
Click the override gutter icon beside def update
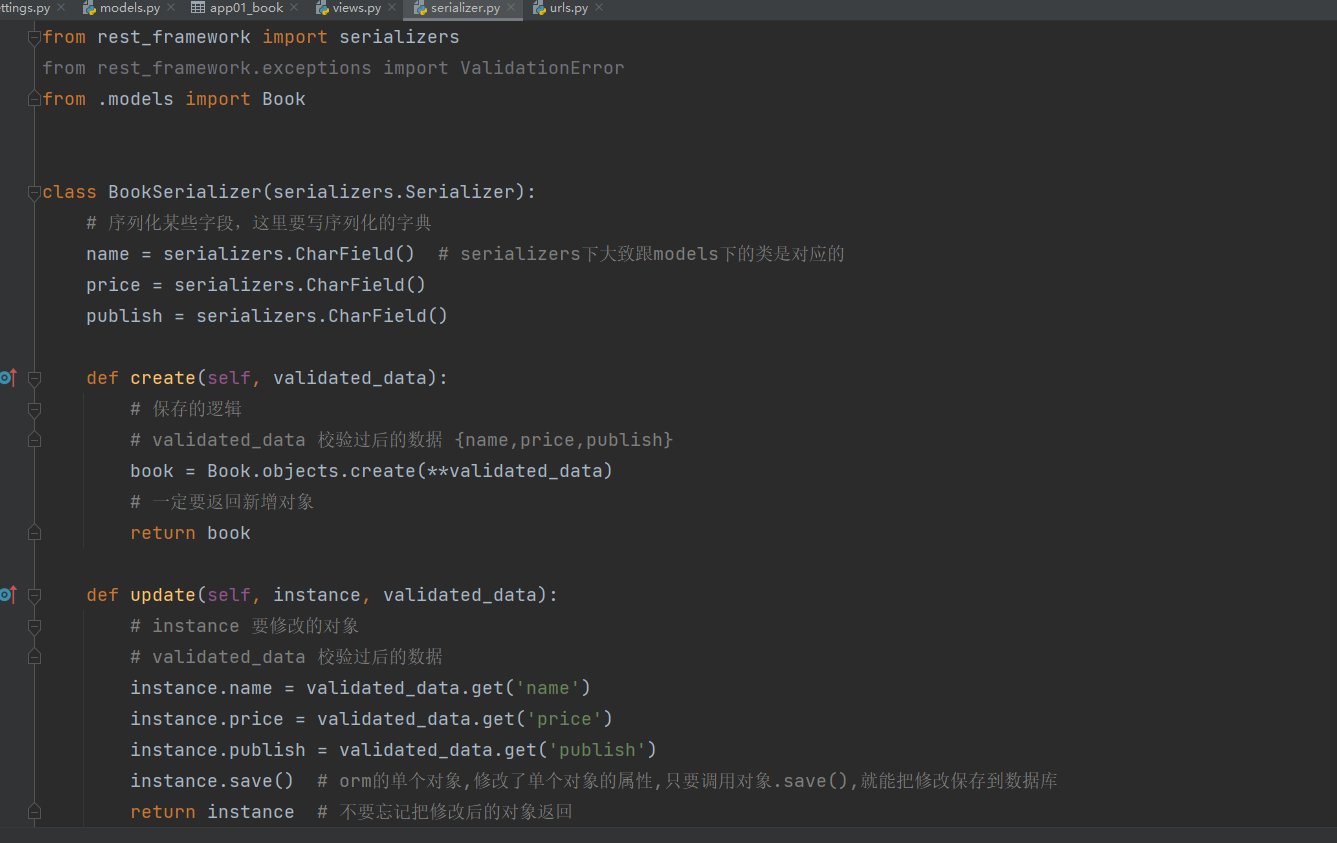pyautogui.click(x=8, y=595)
